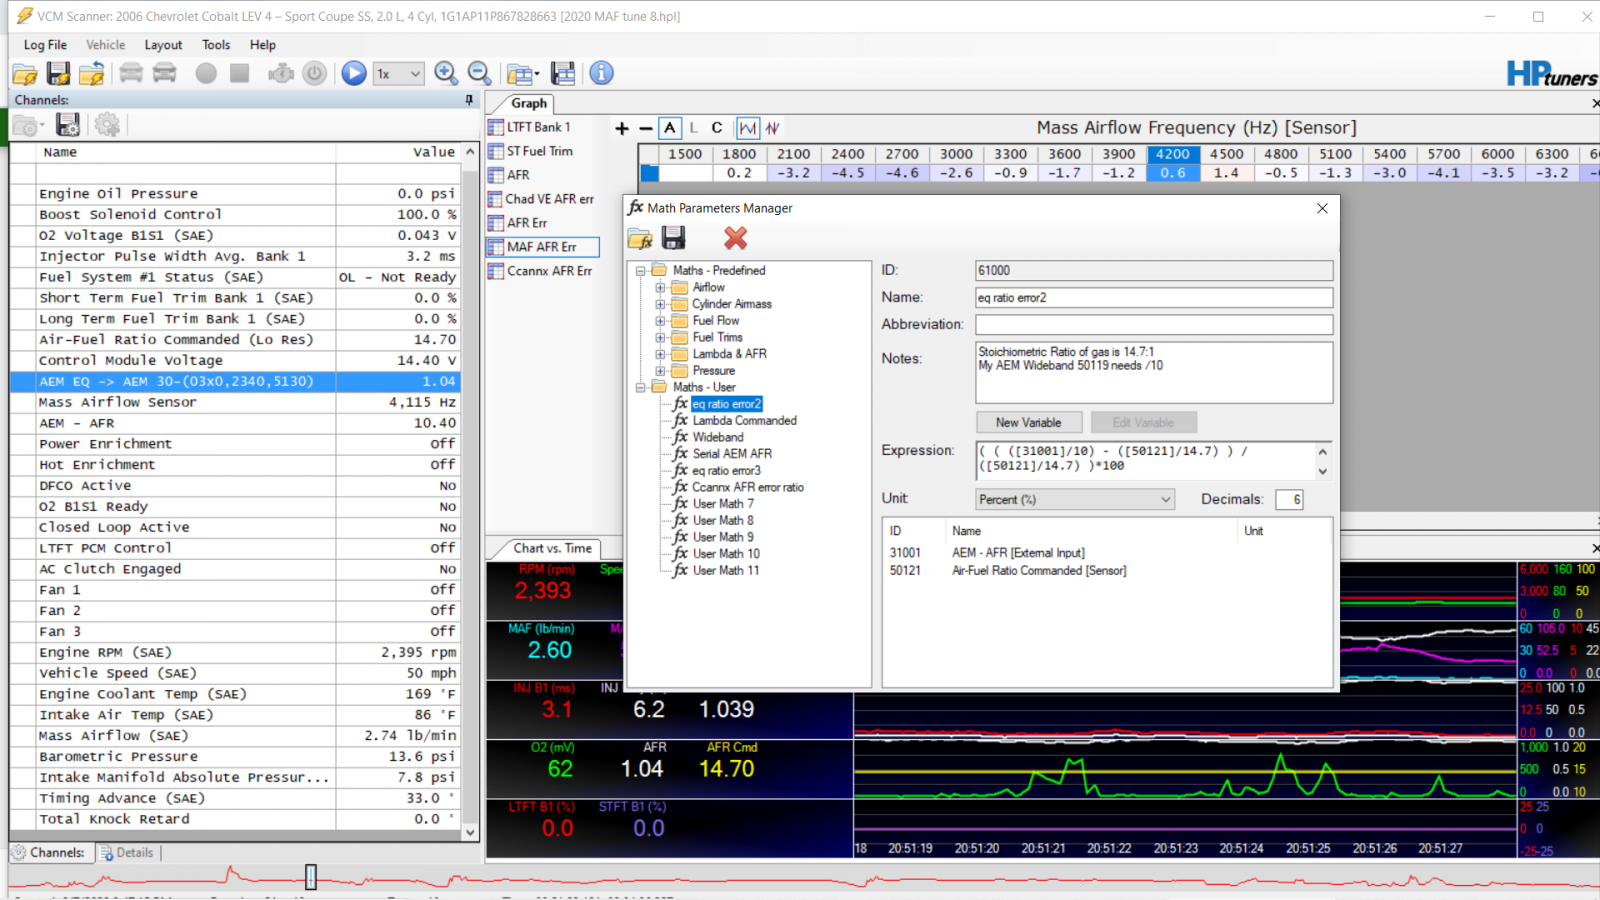Toggle the red waveform filter button
Screen dimensions: 1600x900
773,128
